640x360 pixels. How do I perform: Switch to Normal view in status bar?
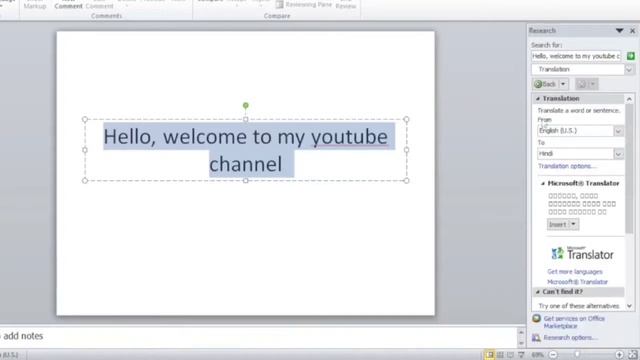click(x=489, y=355)
